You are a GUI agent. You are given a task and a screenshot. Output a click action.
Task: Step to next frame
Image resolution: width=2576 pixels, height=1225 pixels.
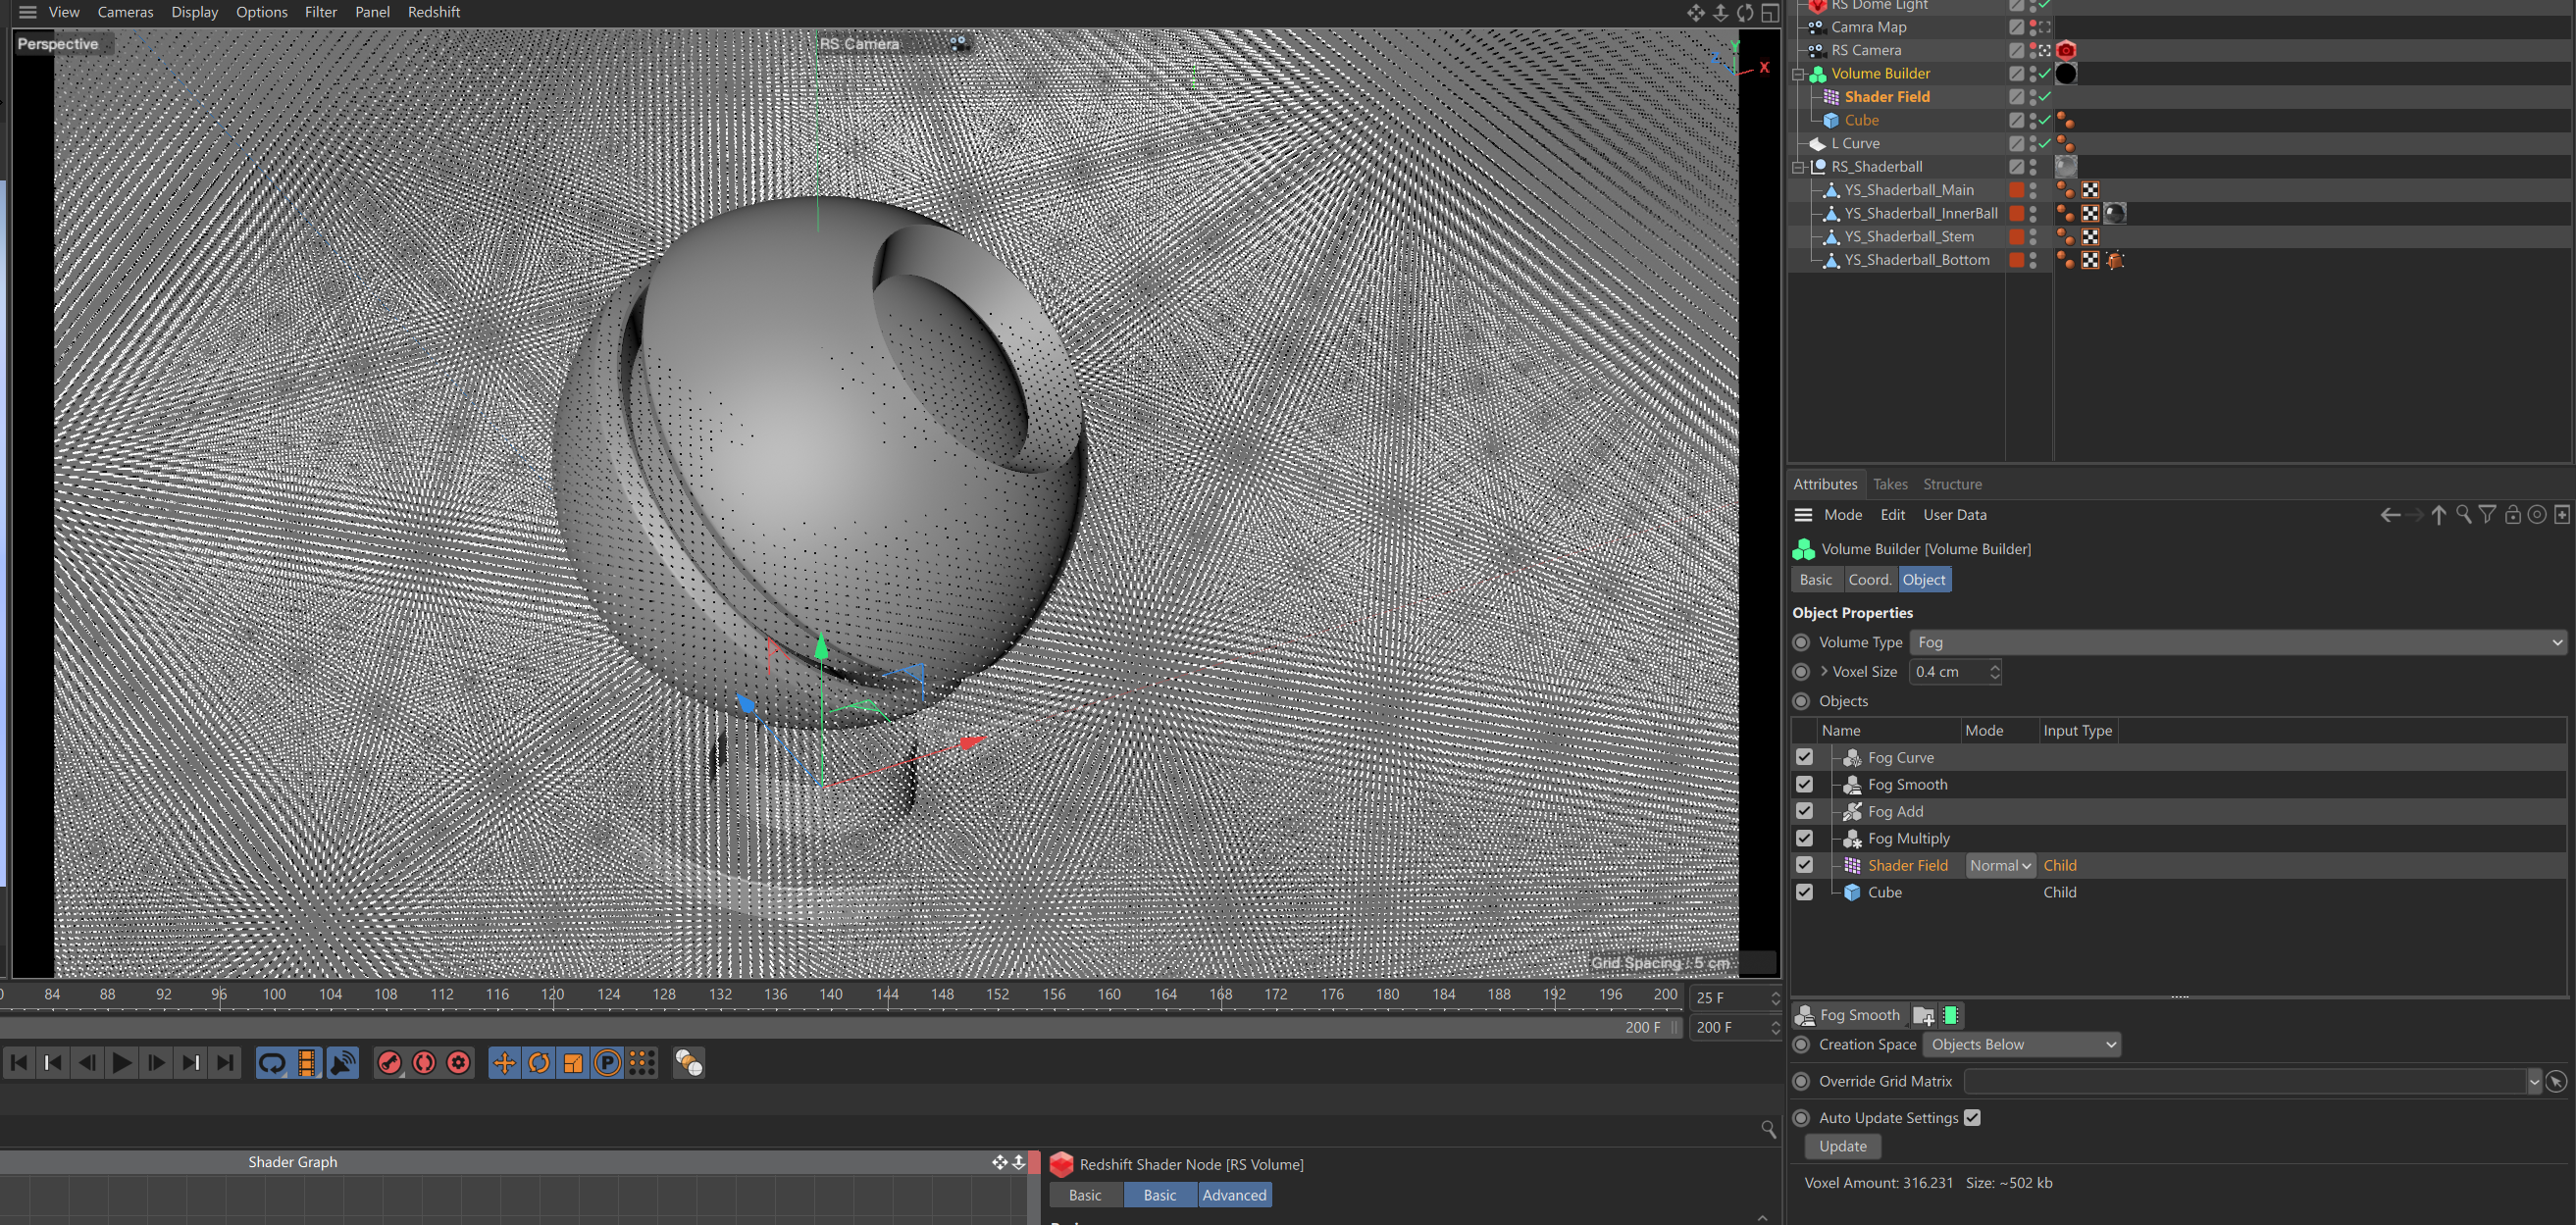157,1062
